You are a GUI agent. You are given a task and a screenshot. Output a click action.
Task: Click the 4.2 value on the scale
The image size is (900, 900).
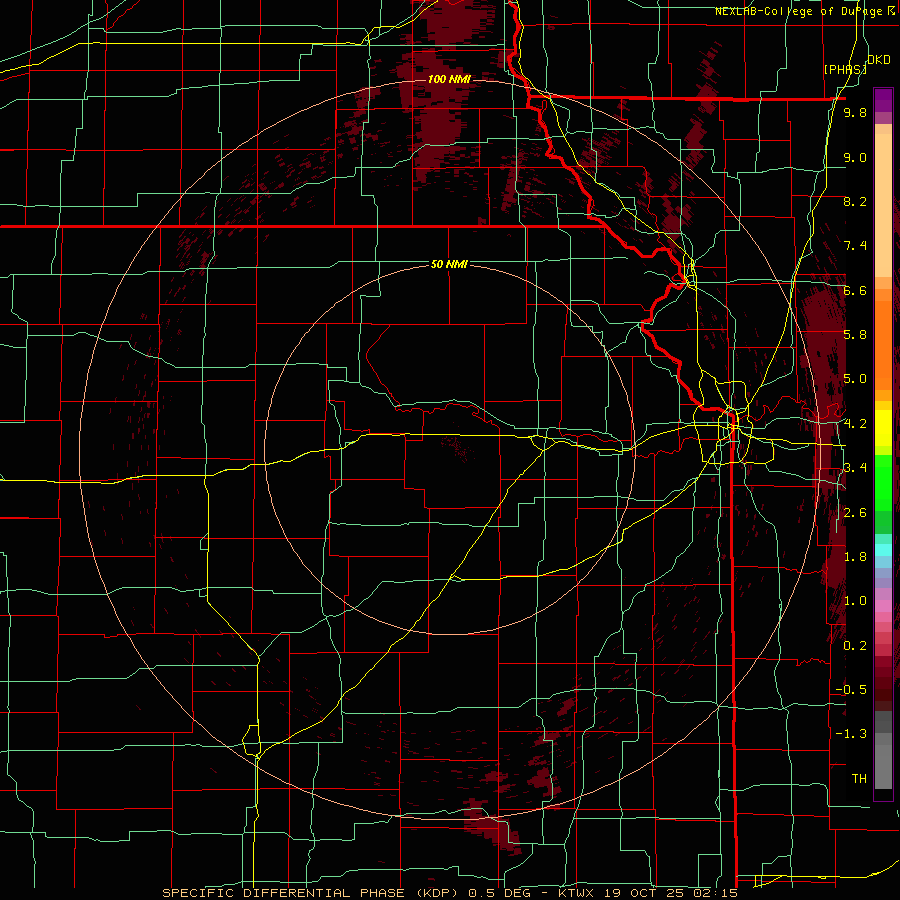tap(855, 424)
